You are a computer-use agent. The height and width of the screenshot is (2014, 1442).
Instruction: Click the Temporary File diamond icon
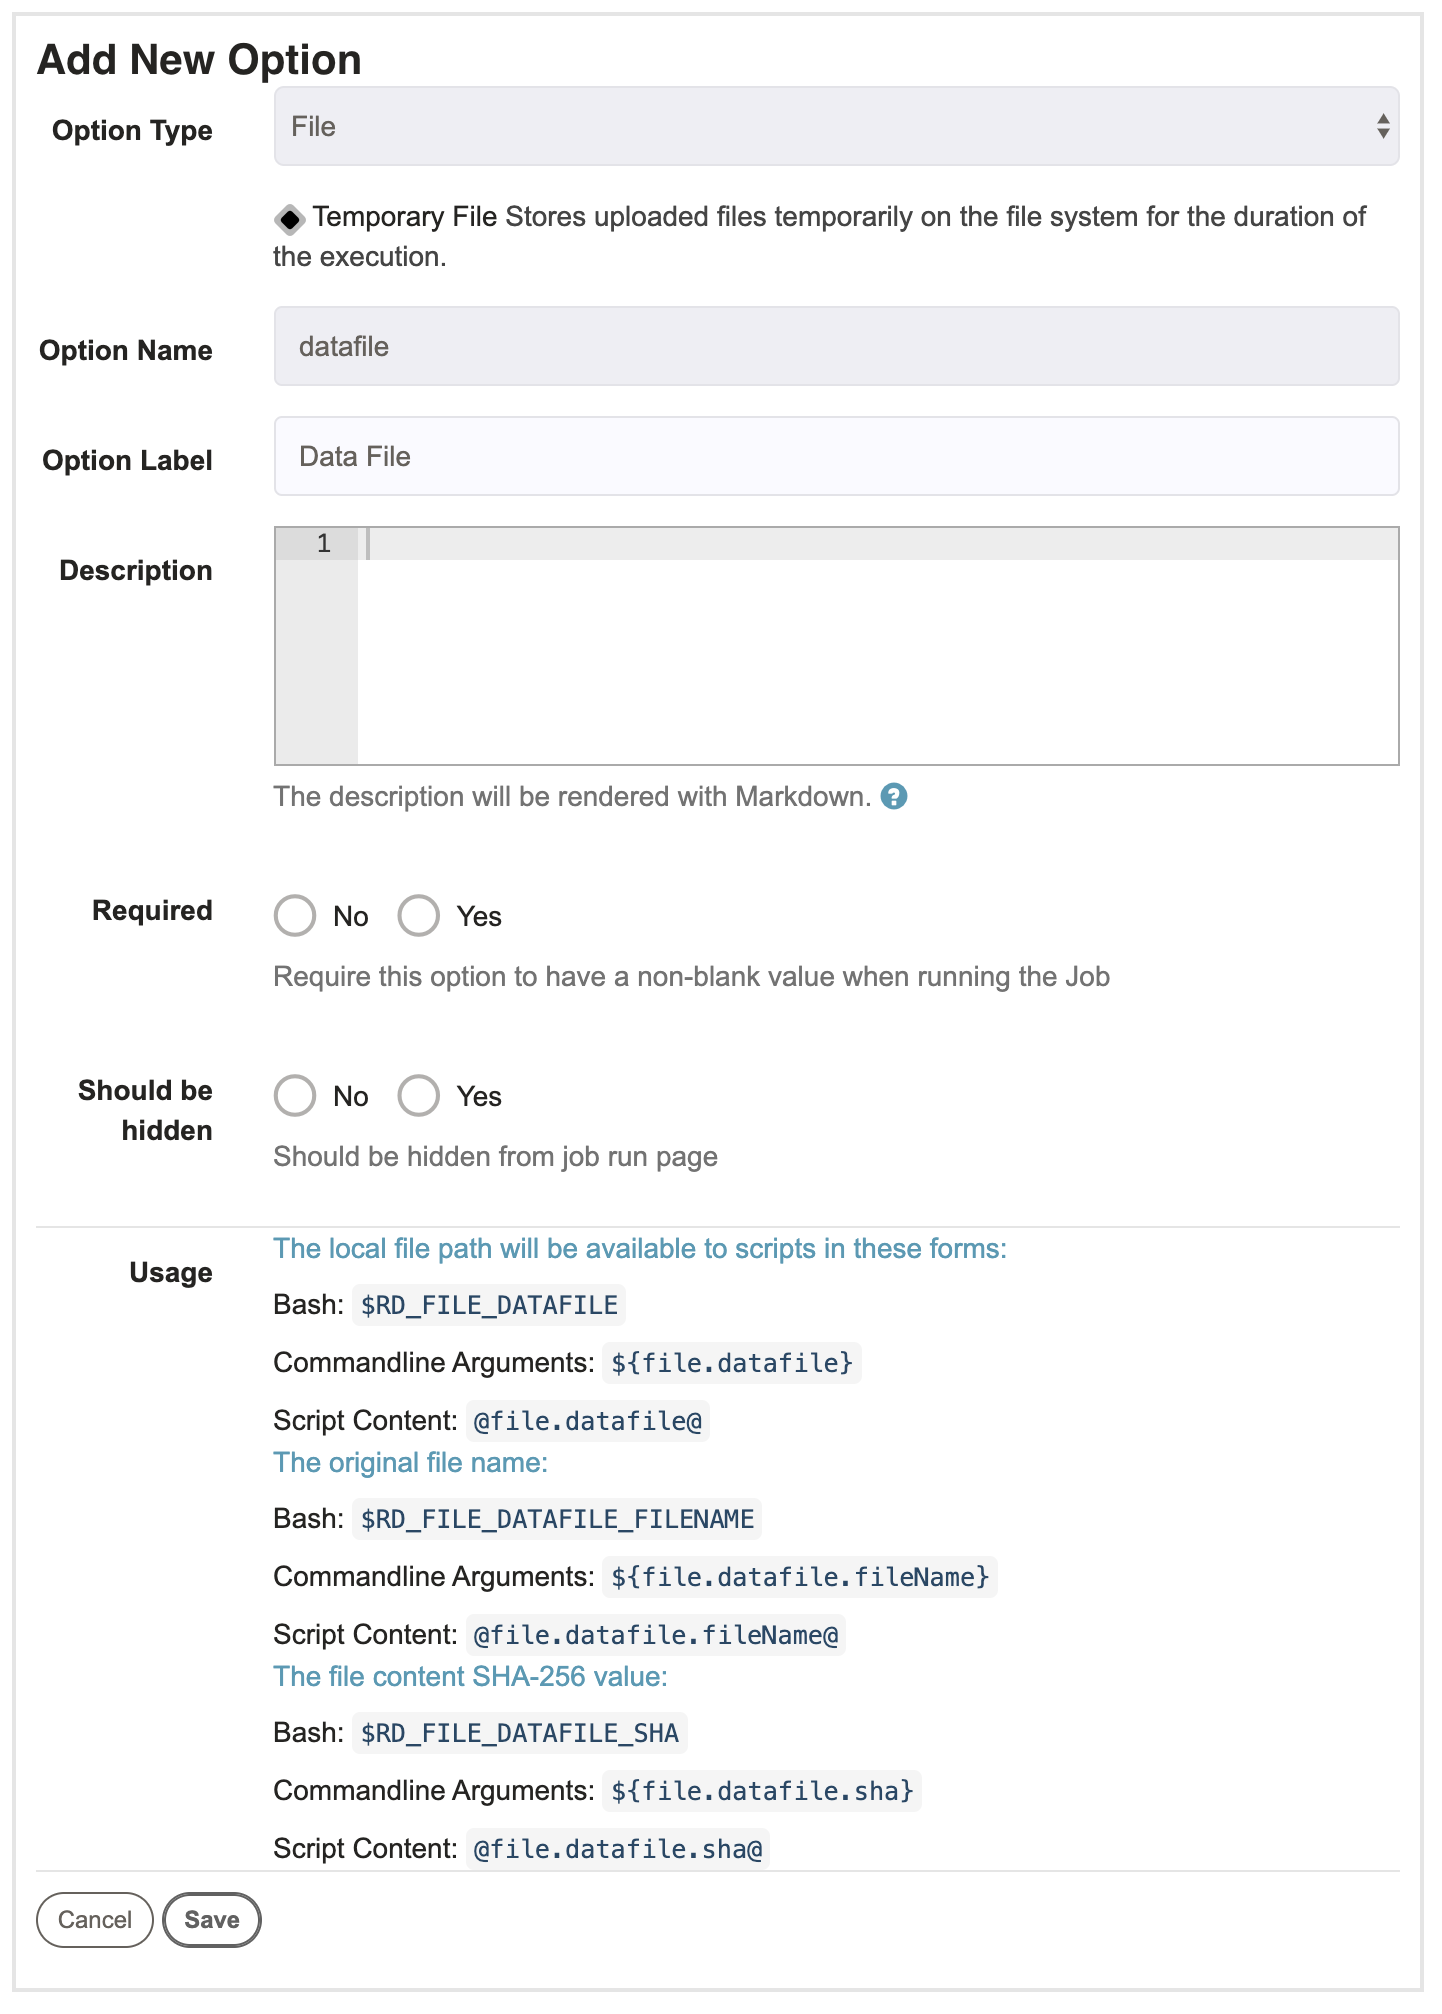click(x=290, y=218)
